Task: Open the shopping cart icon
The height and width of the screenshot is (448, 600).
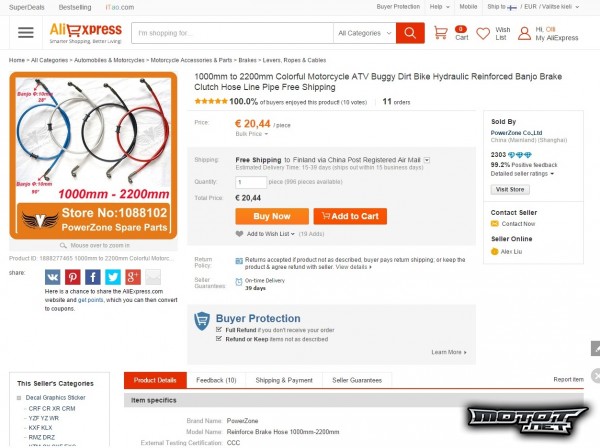Action: (x=441, y=33)
